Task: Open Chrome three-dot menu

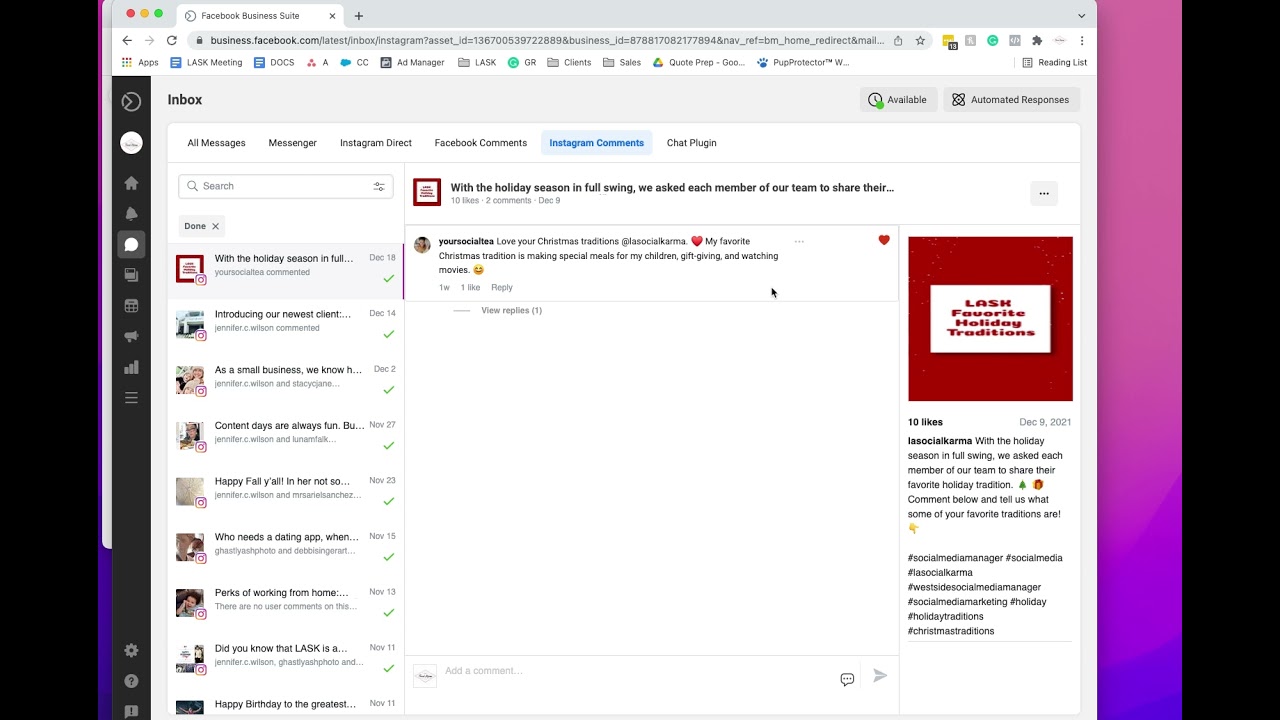Action: coord(1081,41)
